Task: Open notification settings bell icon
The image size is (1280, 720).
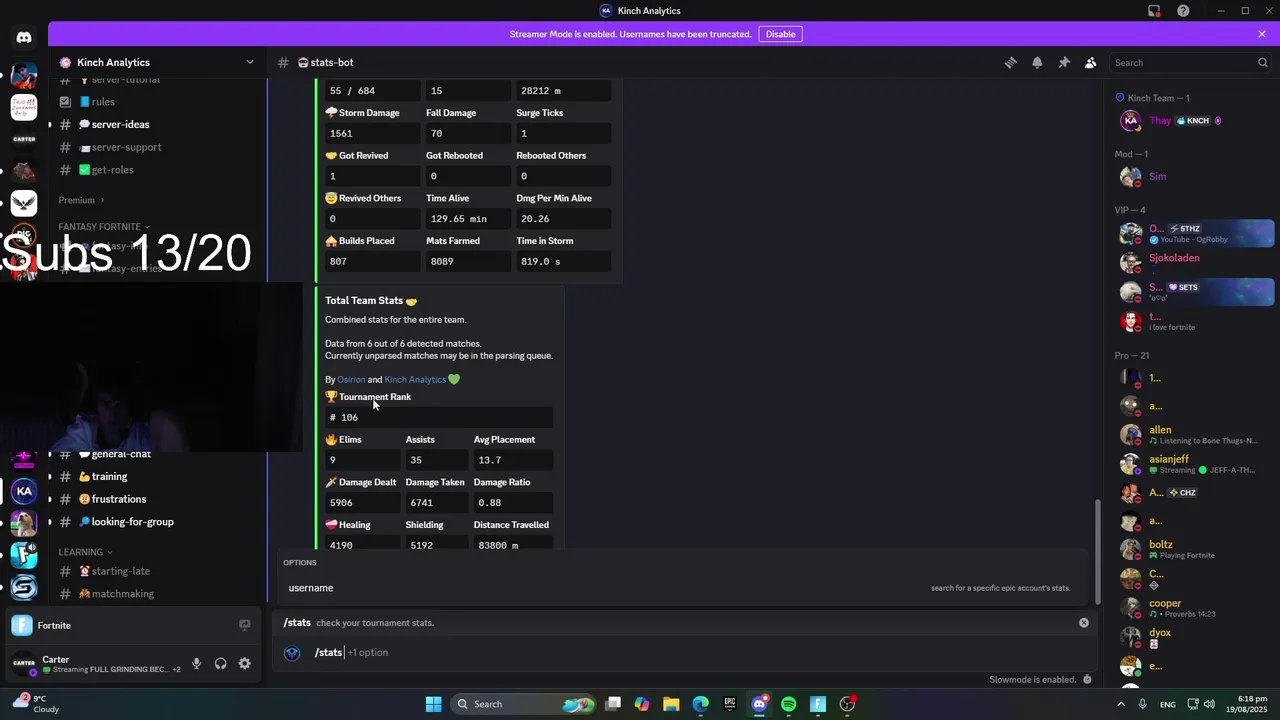Action: [1037, 62]
